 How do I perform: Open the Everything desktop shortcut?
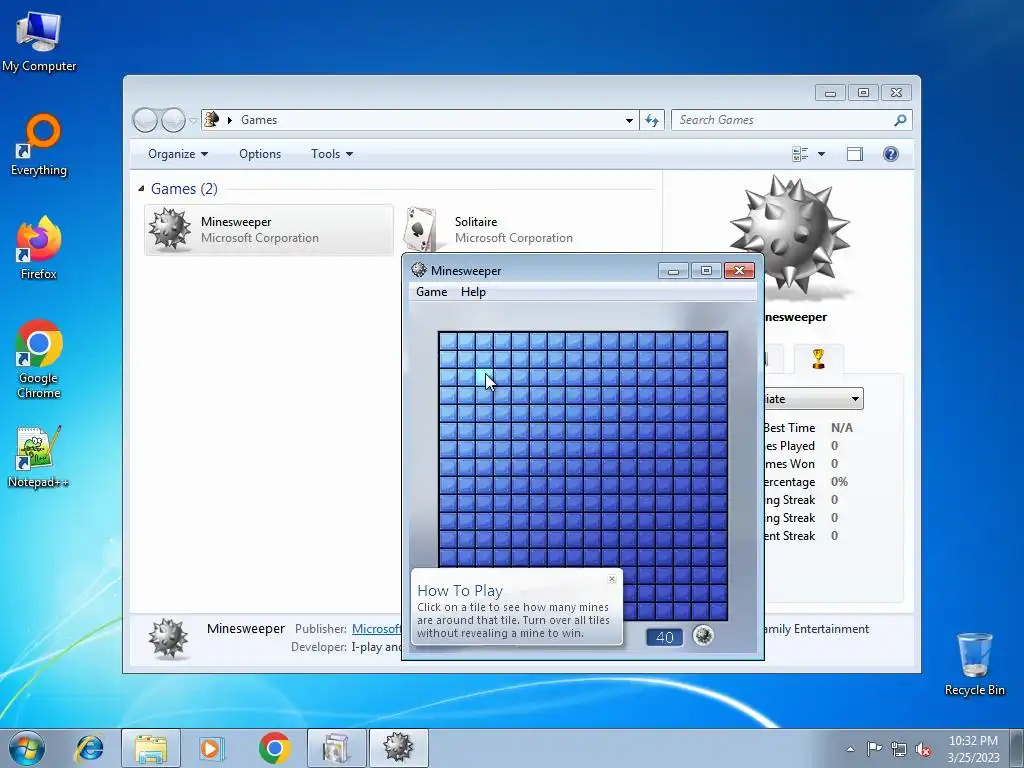[x=39, y=145]
